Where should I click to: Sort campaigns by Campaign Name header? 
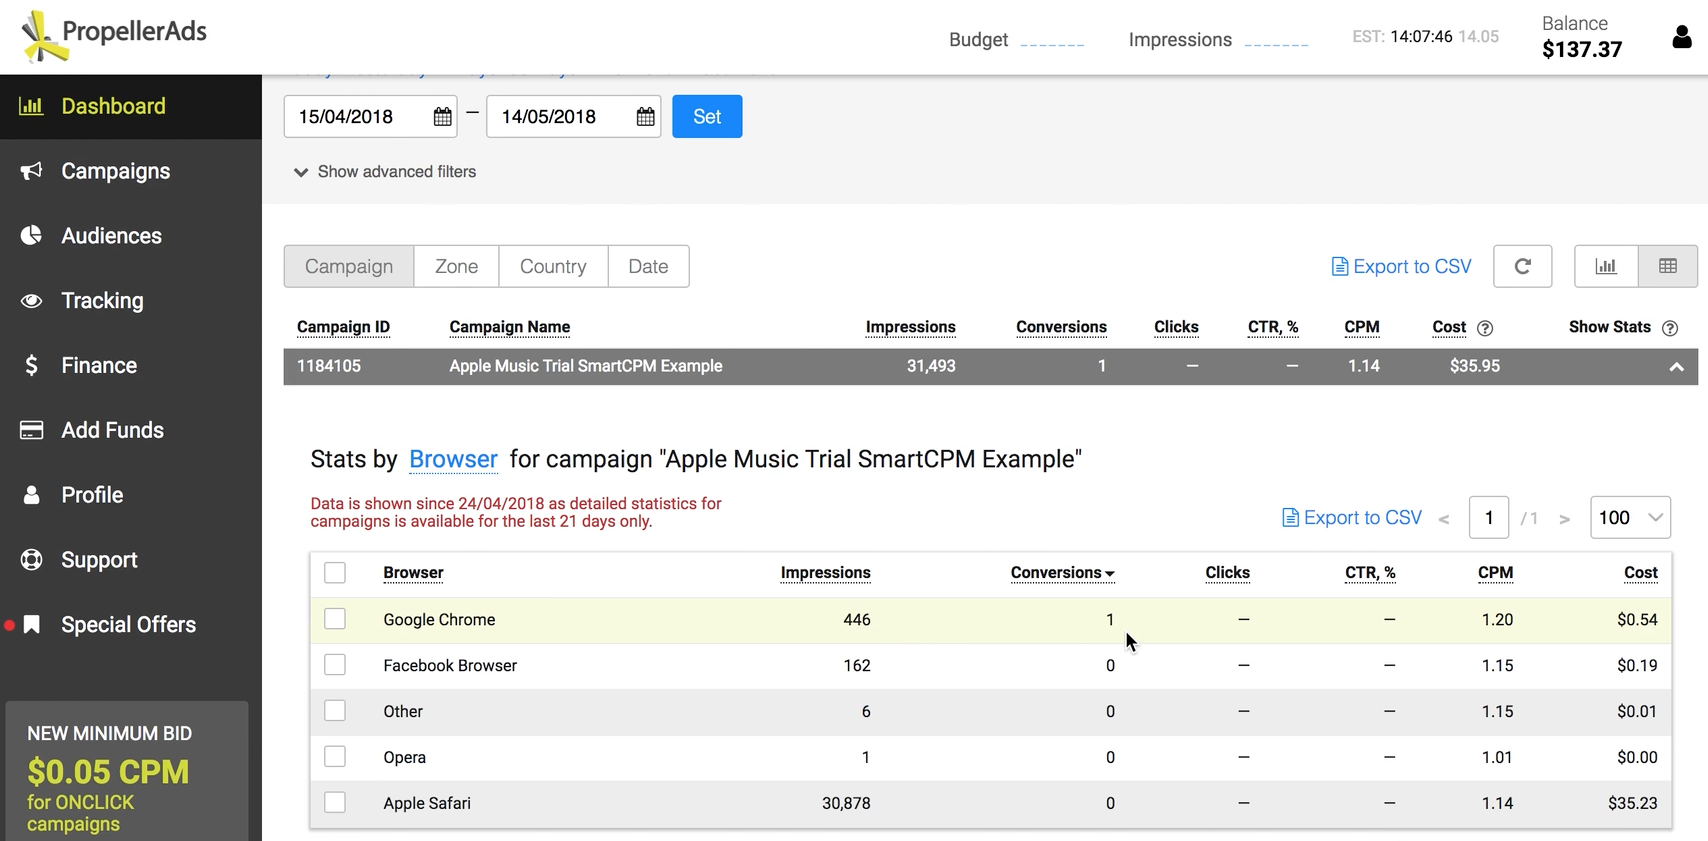click(x=509, y=327)
